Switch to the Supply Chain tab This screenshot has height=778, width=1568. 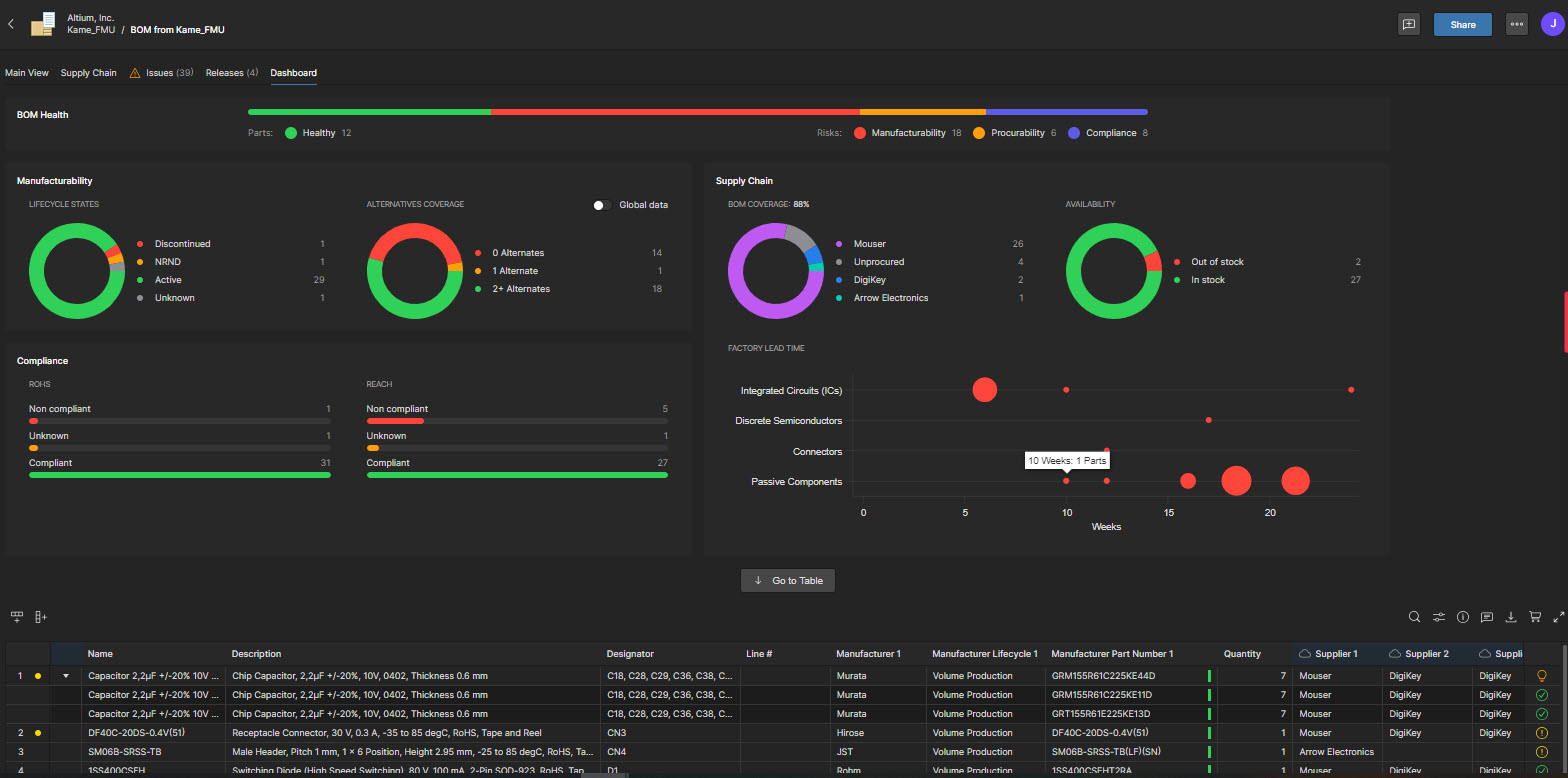[88, 73]
